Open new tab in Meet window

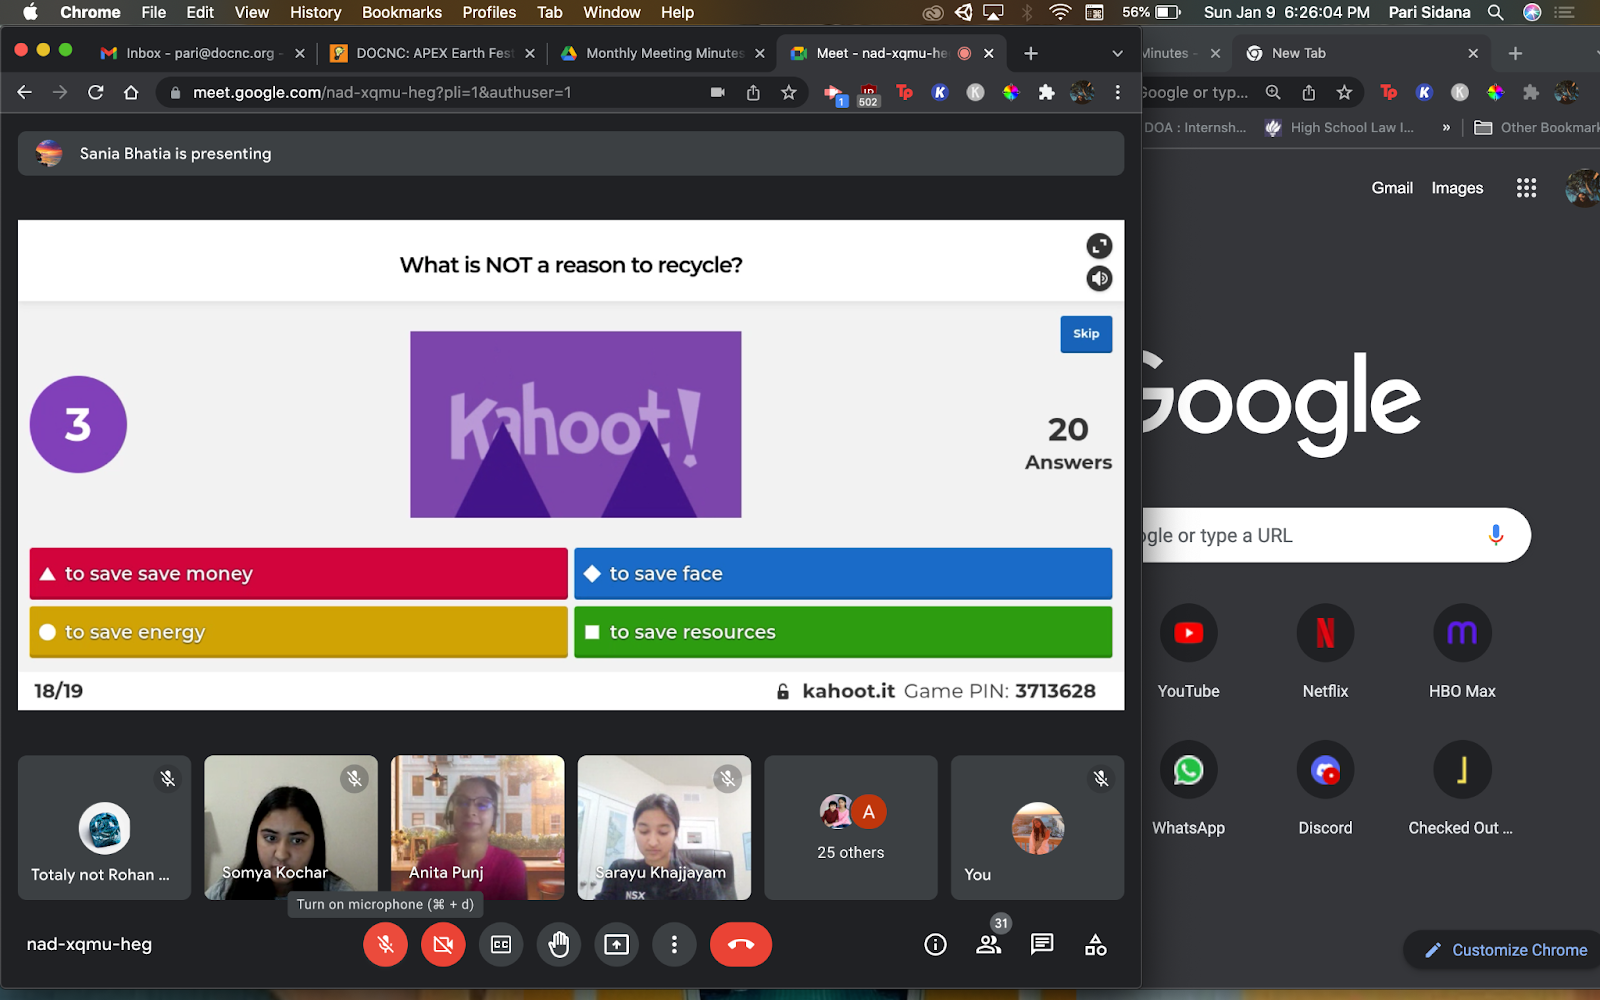(1031, 53)
